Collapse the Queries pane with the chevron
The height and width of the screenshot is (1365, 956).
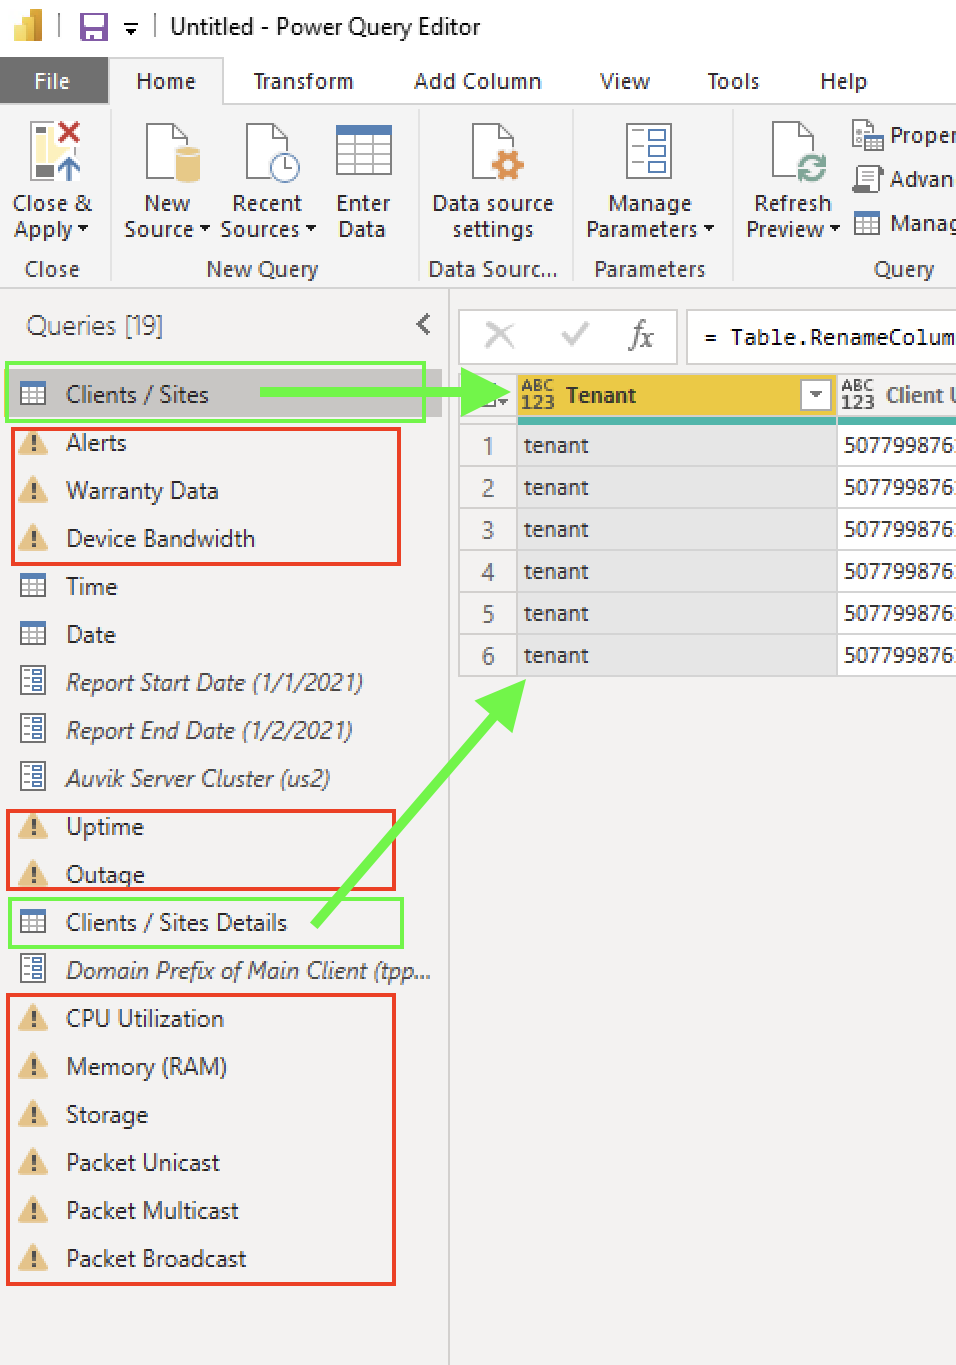(423, 323)
